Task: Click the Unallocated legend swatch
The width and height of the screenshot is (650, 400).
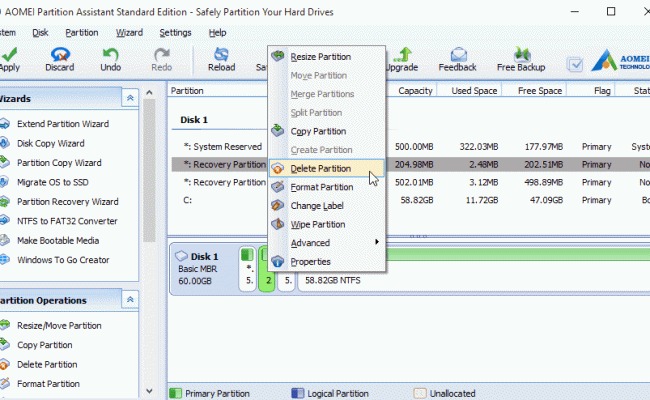Action: (x=420, y=393)
